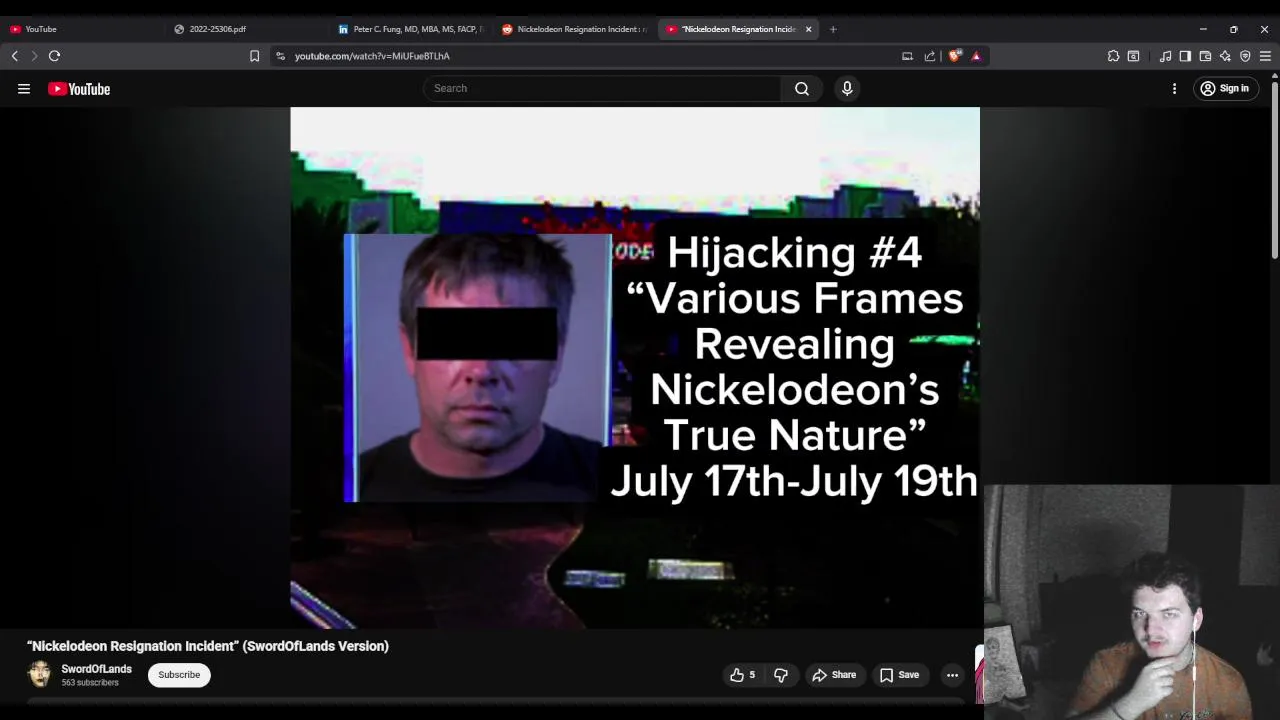Click the Sign in button
Viewport: 1280px width, 720px height.
tap(1225, 89)
